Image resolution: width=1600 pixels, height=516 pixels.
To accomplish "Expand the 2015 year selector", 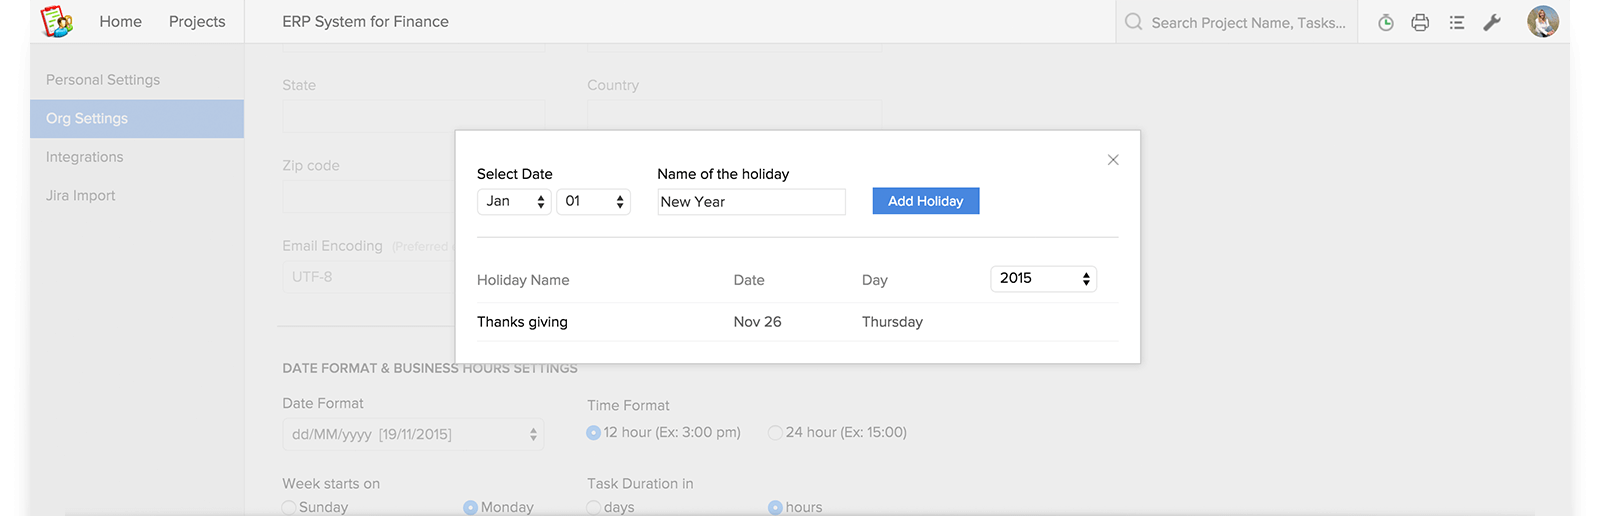I will pos(1044,279).
